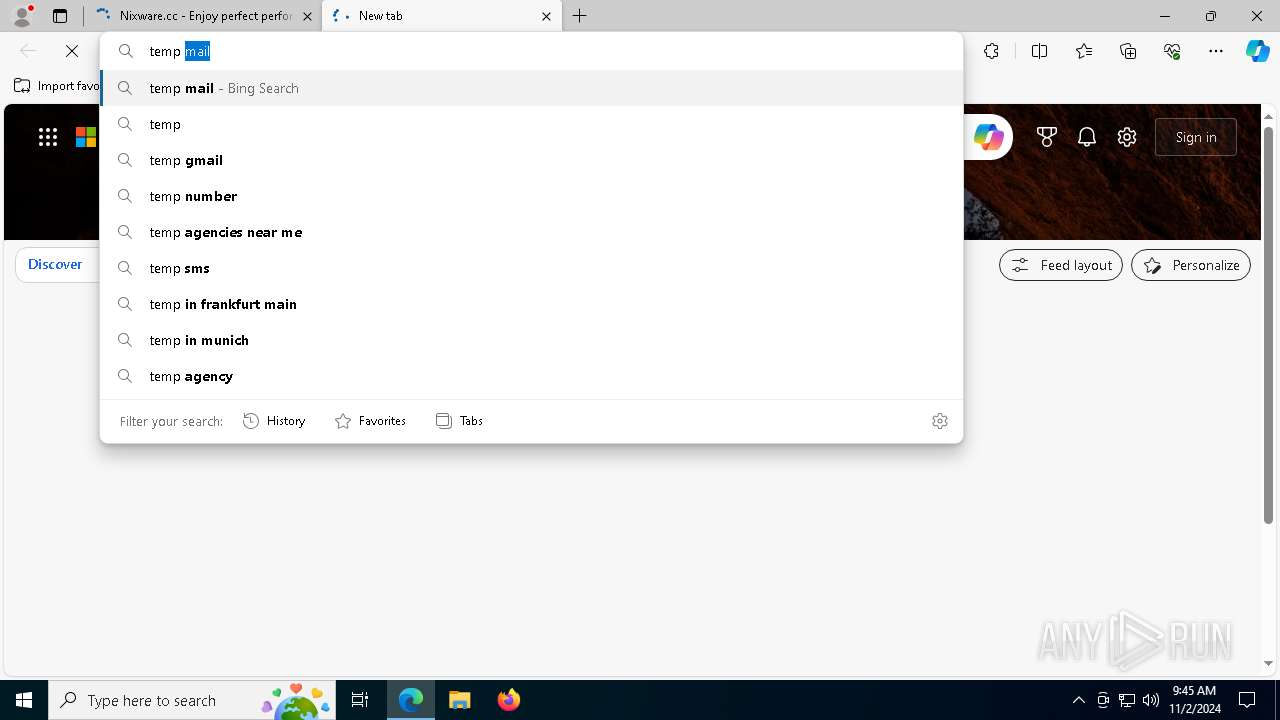Click the address bar with 'temp mail' text

(x=531, y=51)
